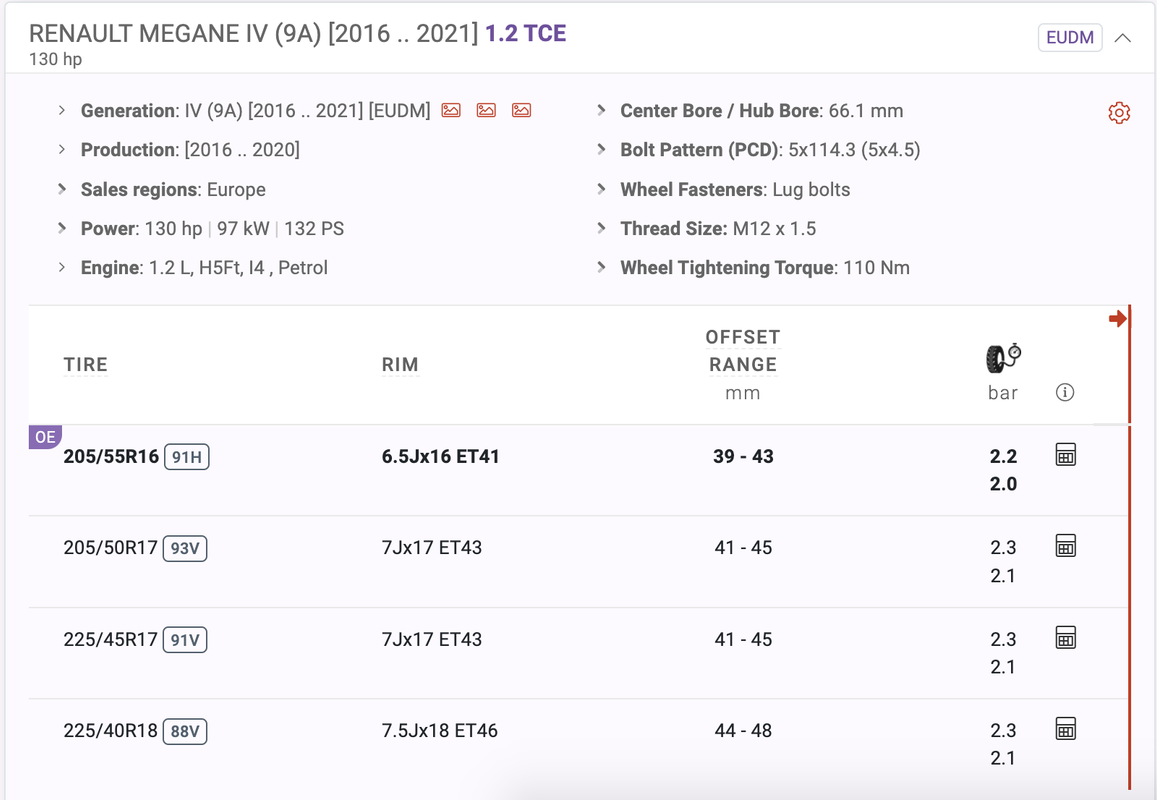Click the 110 Nm torque value
1157x800 pixels.
876,268
